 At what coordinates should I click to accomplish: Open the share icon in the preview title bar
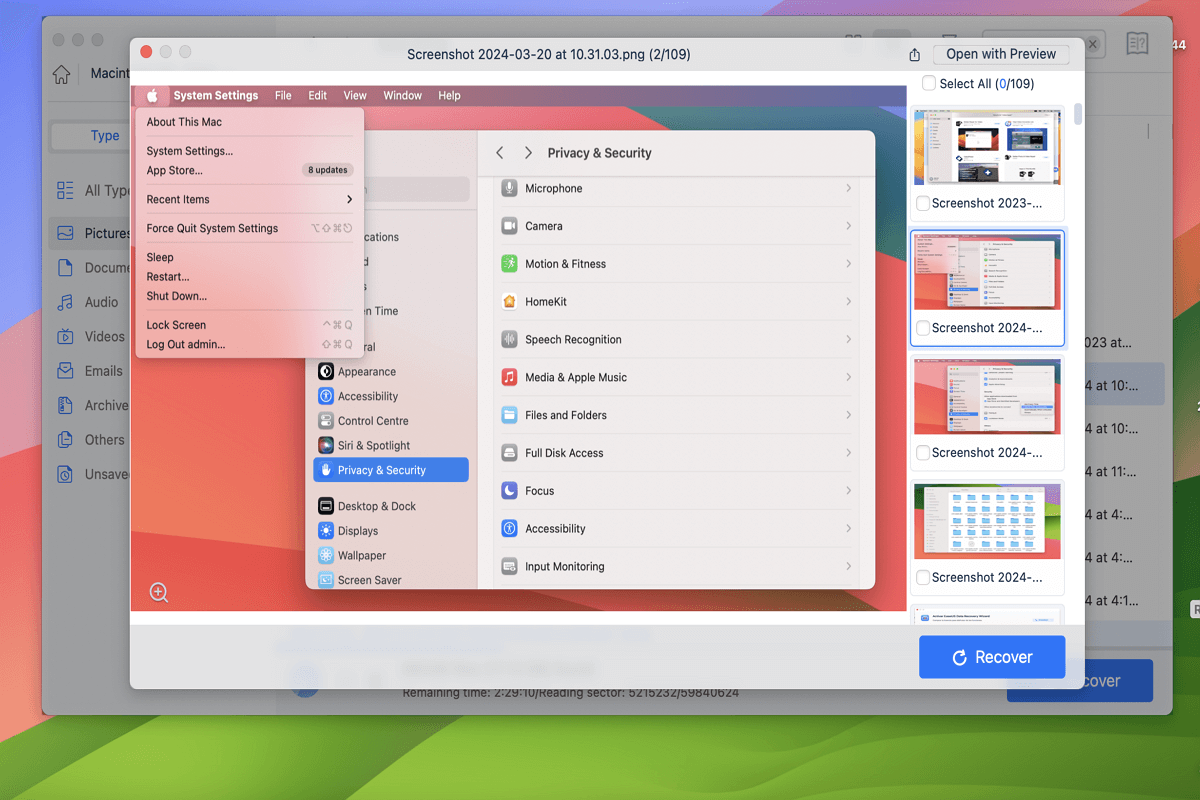point(914,54)
